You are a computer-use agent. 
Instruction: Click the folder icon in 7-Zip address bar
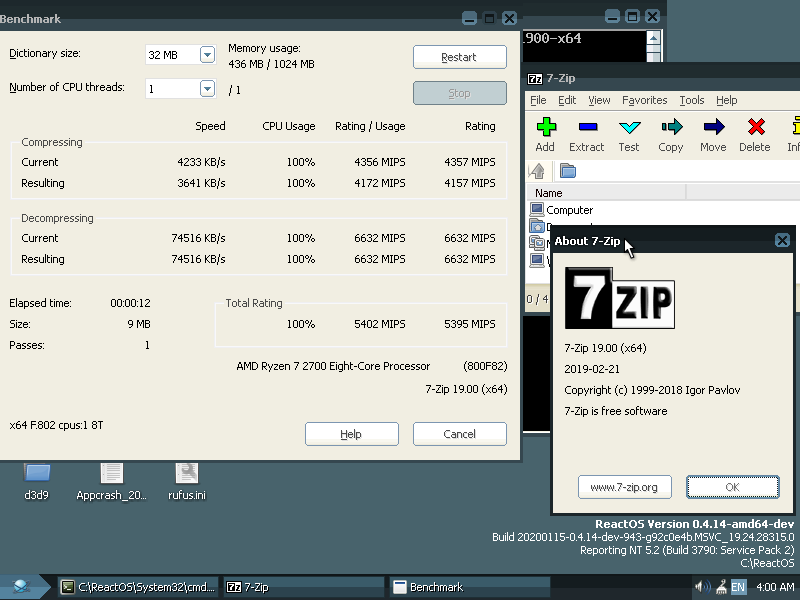click(567, 171)
